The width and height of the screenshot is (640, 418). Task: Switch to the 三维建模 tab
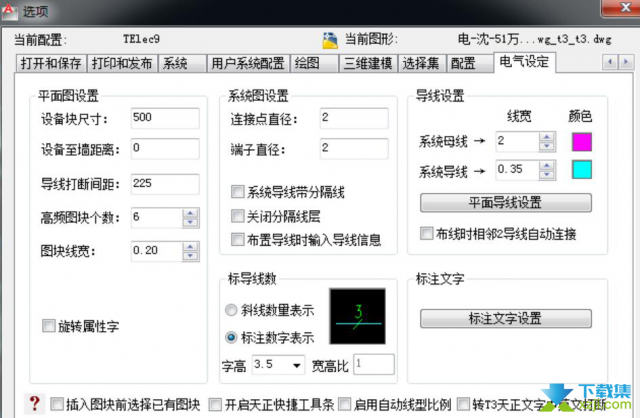368,64
